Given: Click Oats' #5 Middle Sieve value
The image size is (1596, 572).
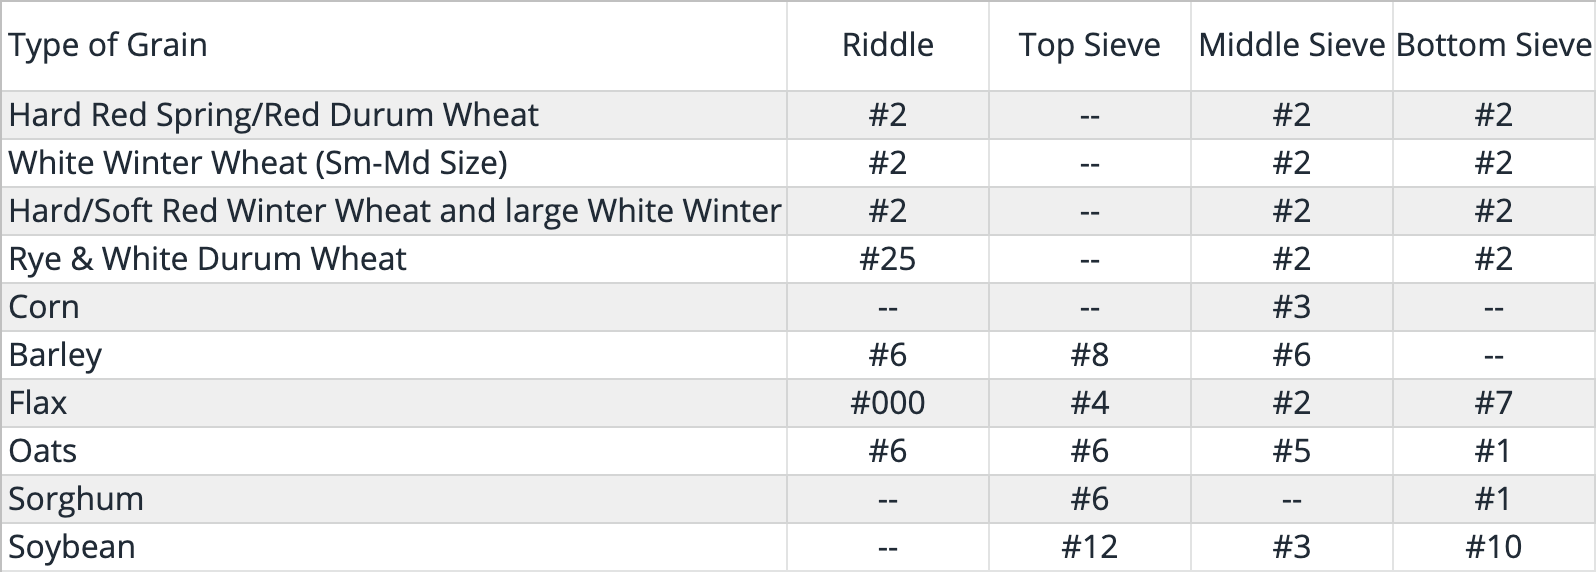Looking at the screenshot, I should 1291,451.
